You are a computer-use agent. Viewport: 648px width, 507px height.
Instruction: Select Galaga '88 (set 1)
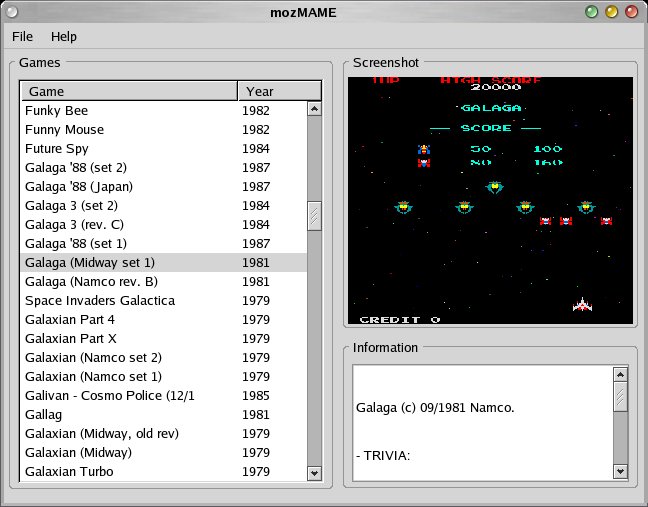click(164, 243)
